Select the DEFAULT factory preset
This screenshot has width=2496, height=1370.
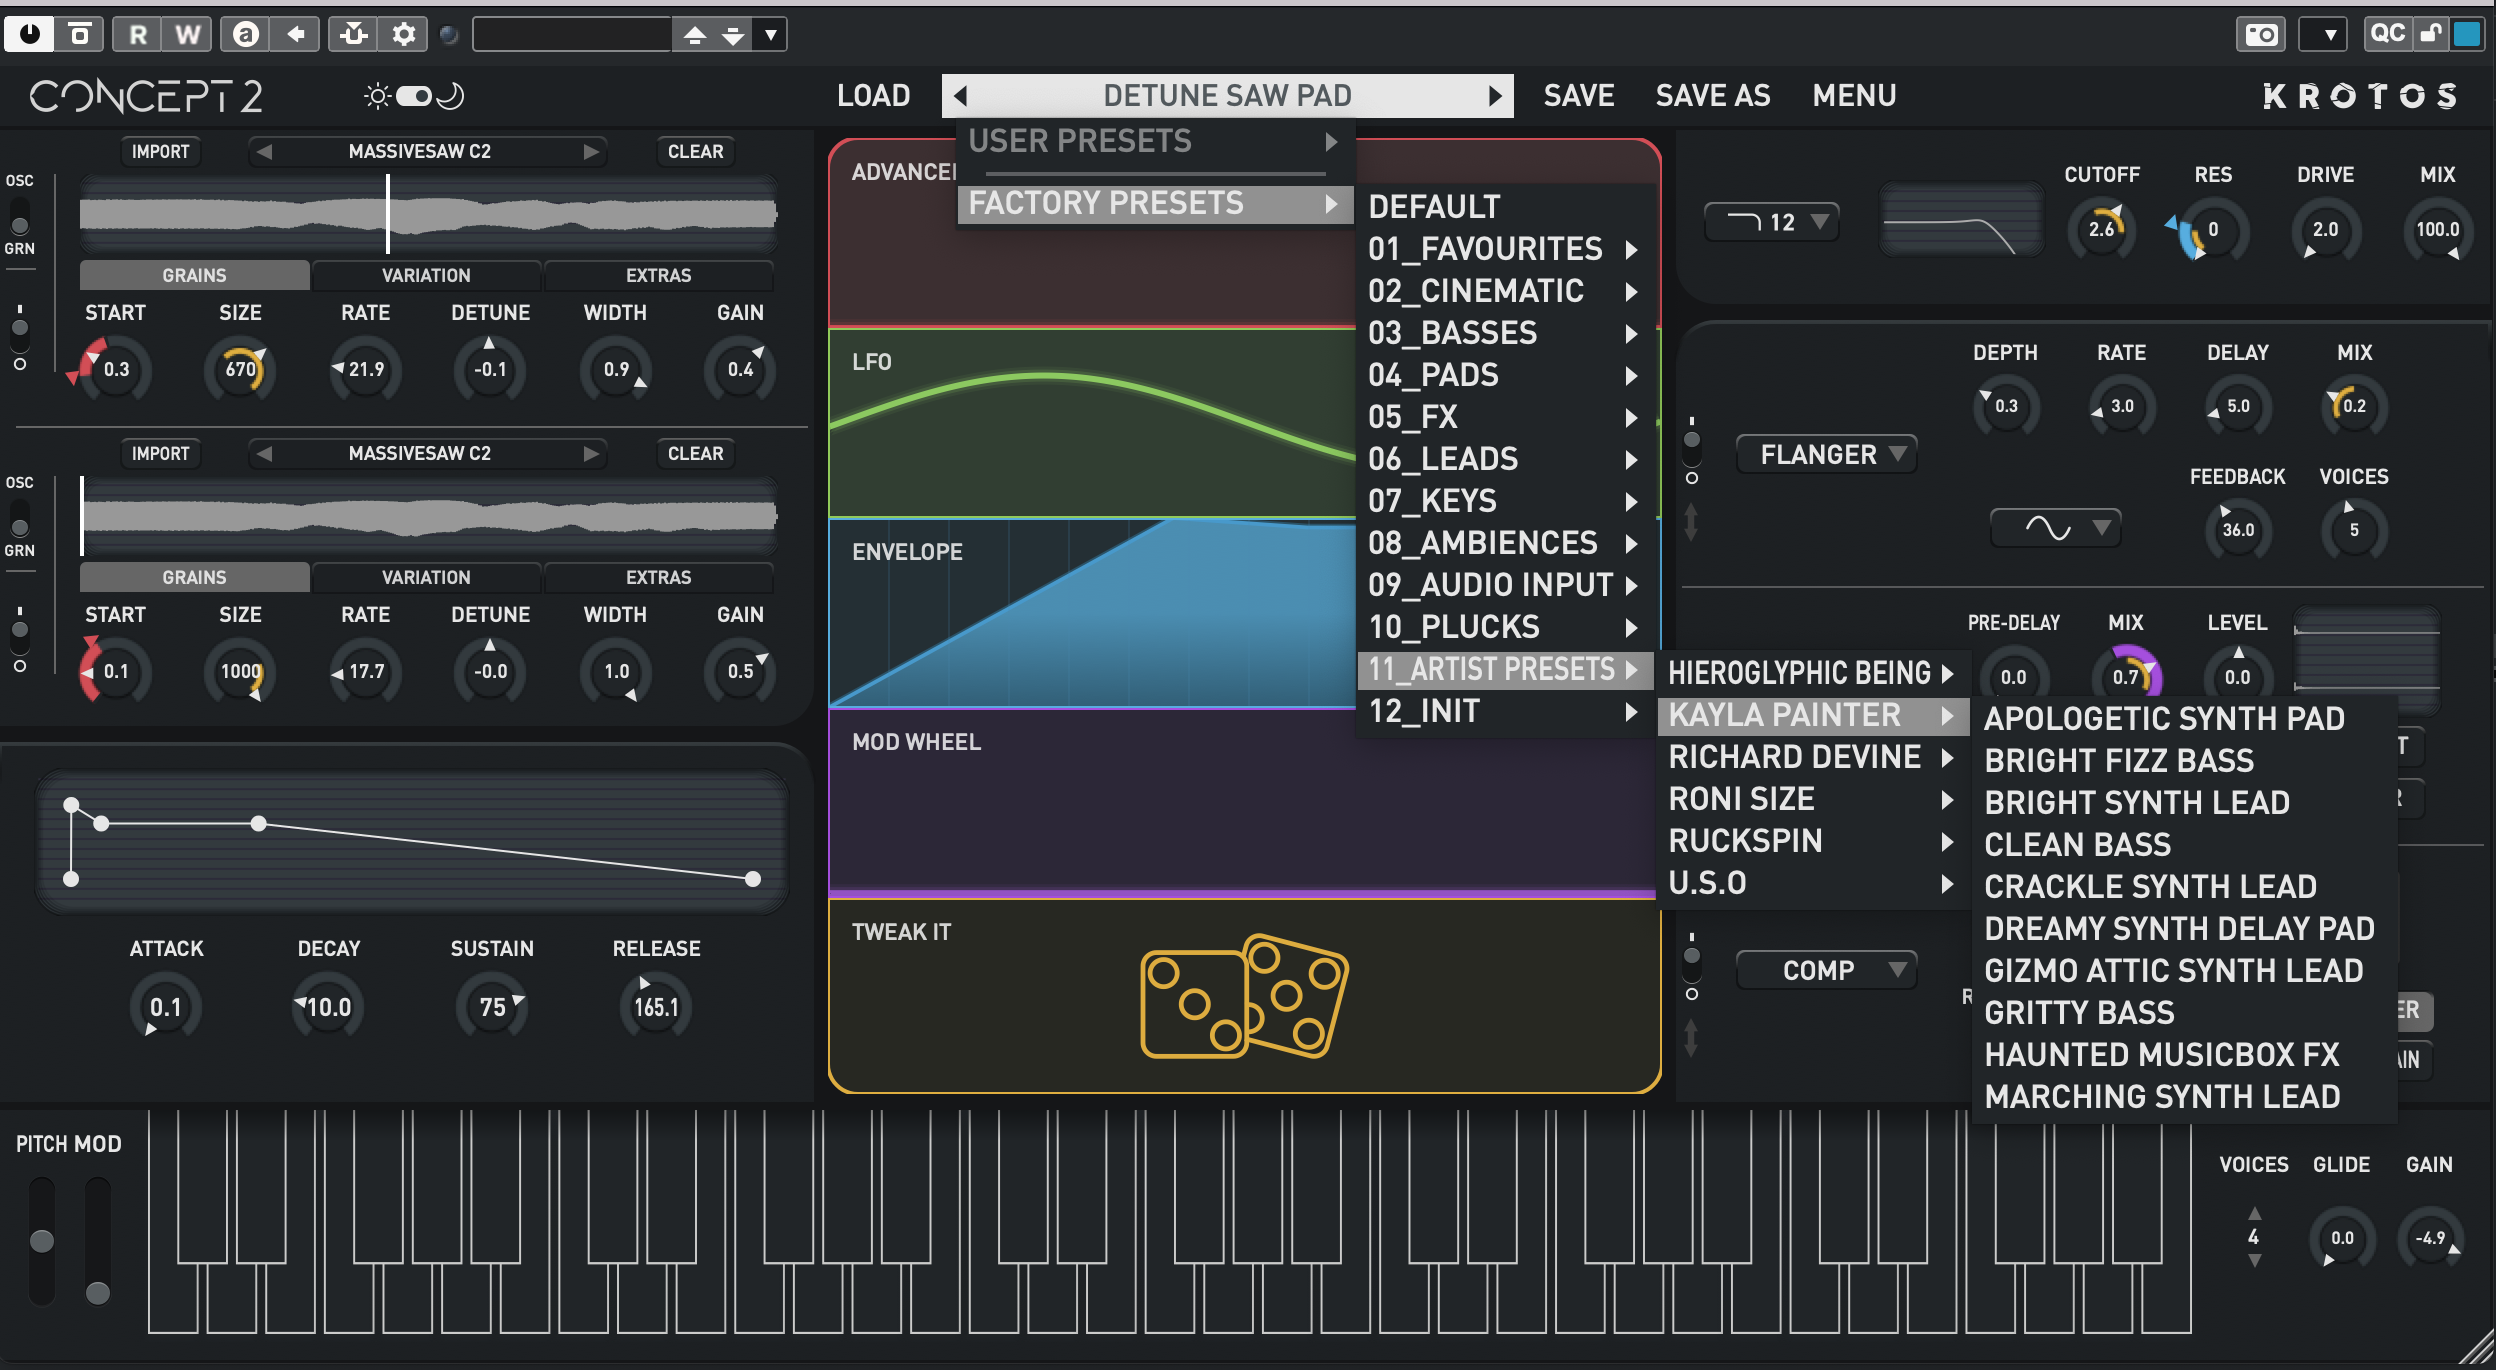click(1504, 207)
